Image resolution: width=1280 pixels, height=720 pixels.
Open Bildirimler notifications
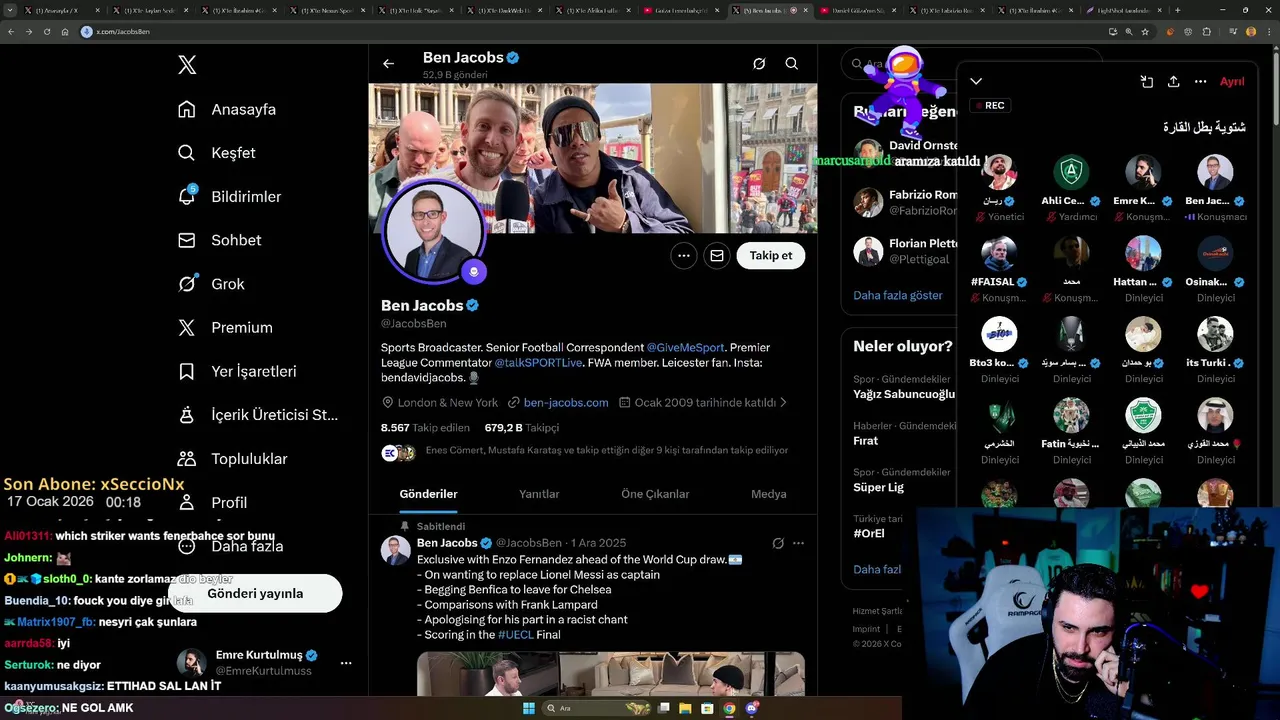tap(229, 197)
